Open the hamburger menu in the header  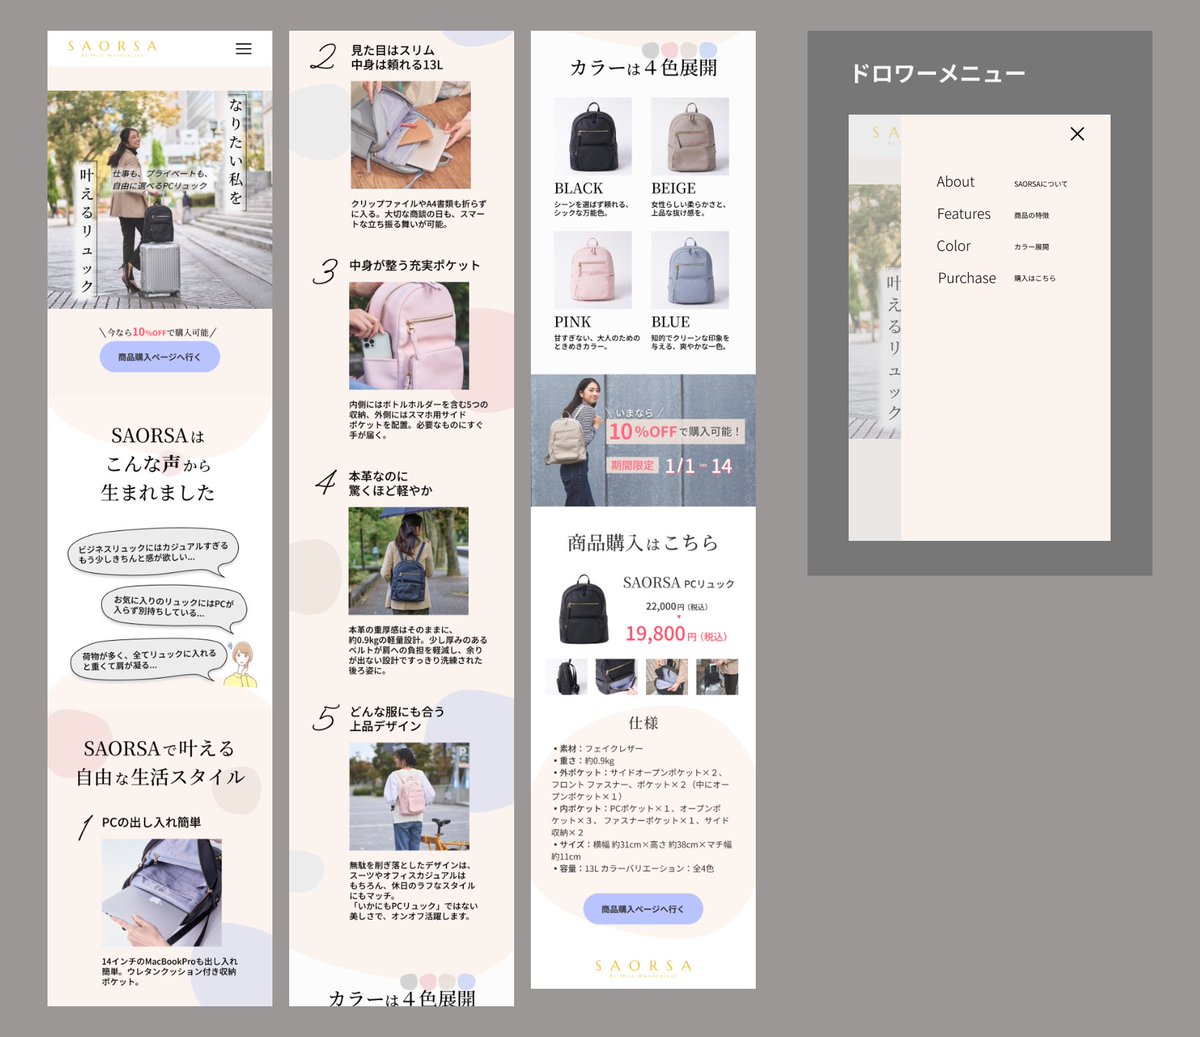pyautogui.click(x=243, y=47)
